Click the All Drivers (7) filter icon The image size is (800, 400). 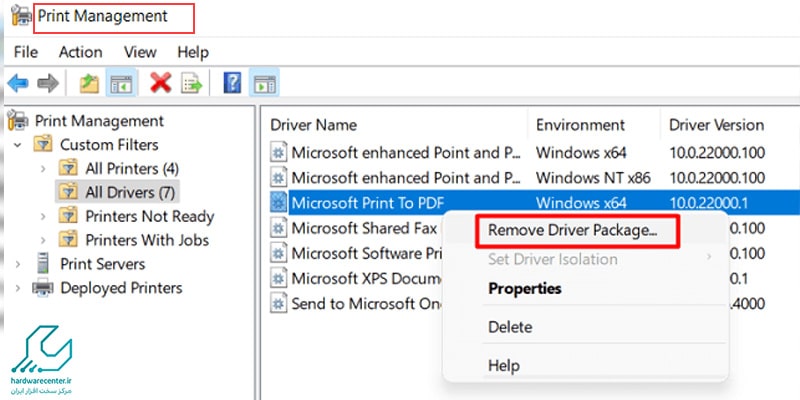click(68, 192)
